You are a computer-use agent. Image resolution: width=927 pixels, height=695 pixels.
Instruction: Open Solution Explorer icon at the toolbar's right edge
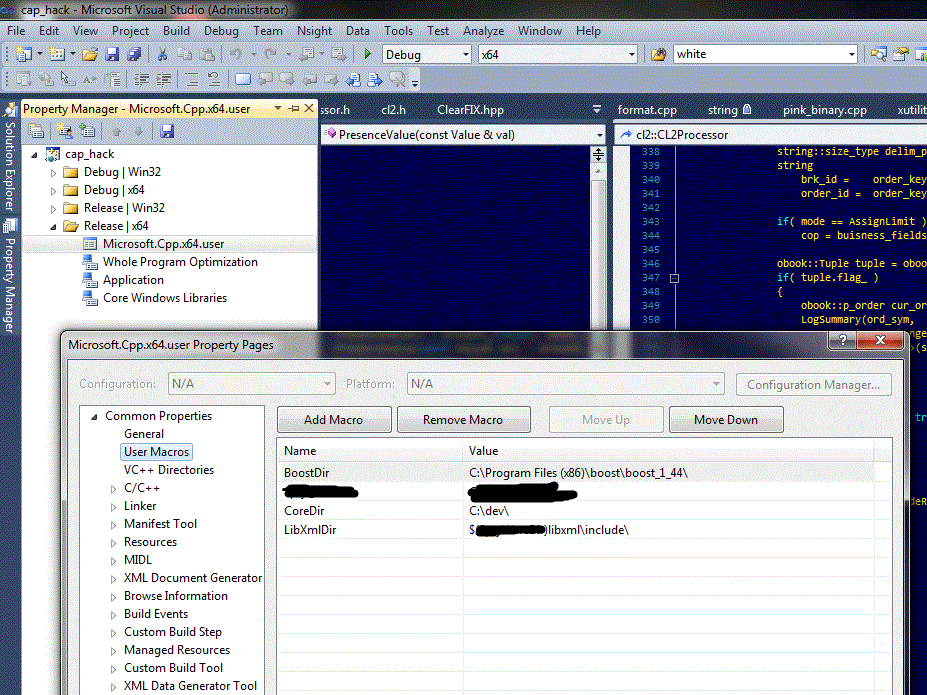879,54
